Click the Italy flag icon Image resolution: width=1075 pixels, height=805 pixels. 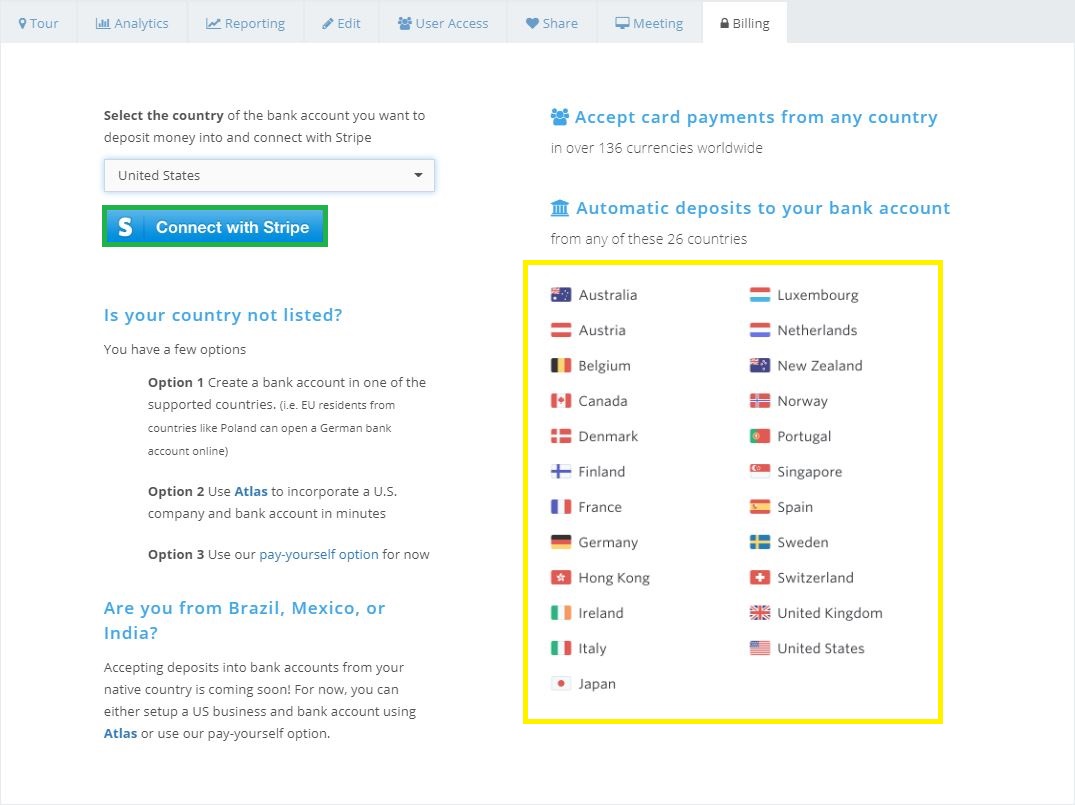561,648
